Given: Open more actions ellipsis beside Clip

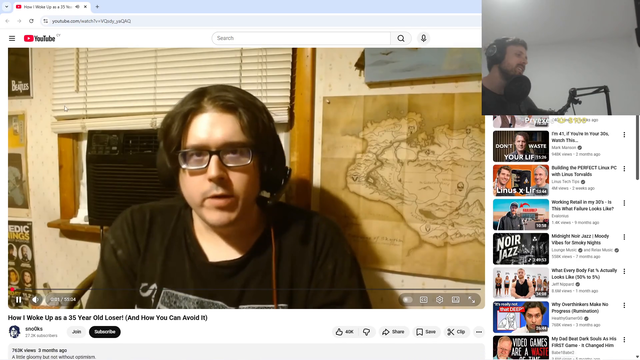Looking at the screenshot, I should (x=479, y=332).
